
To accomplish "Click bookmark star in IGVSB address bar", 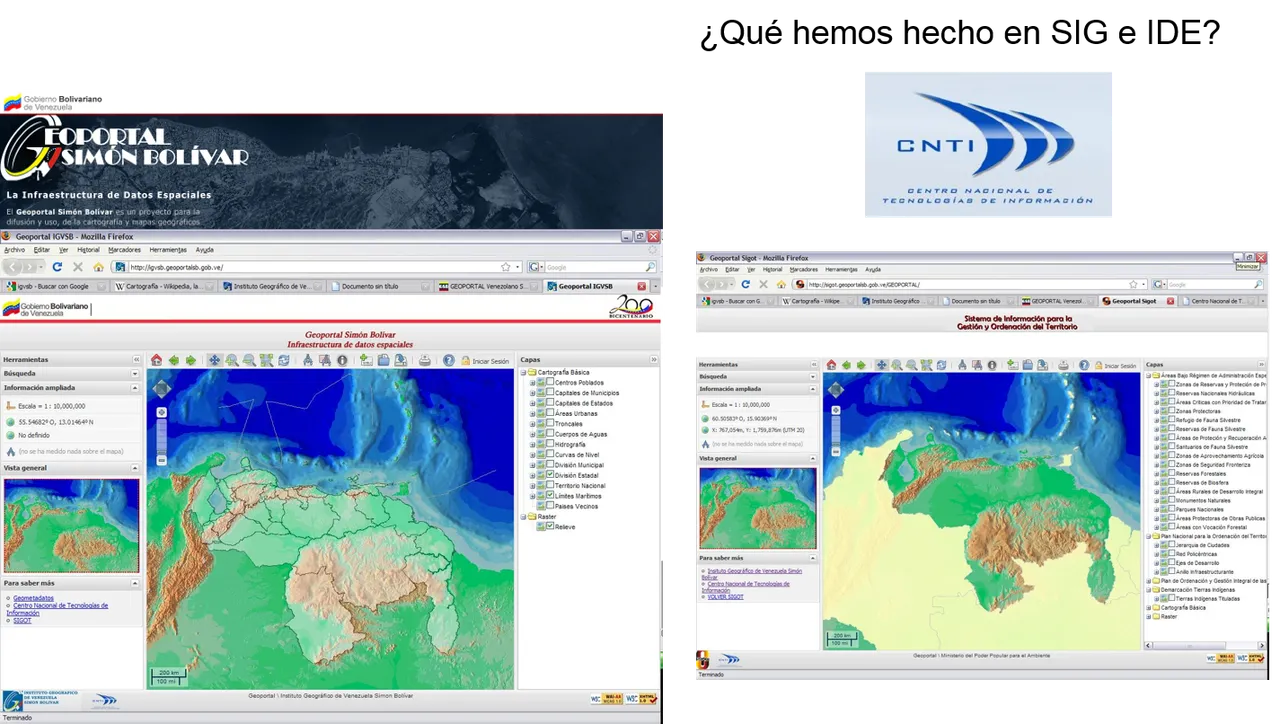I will tap(506, 267).
